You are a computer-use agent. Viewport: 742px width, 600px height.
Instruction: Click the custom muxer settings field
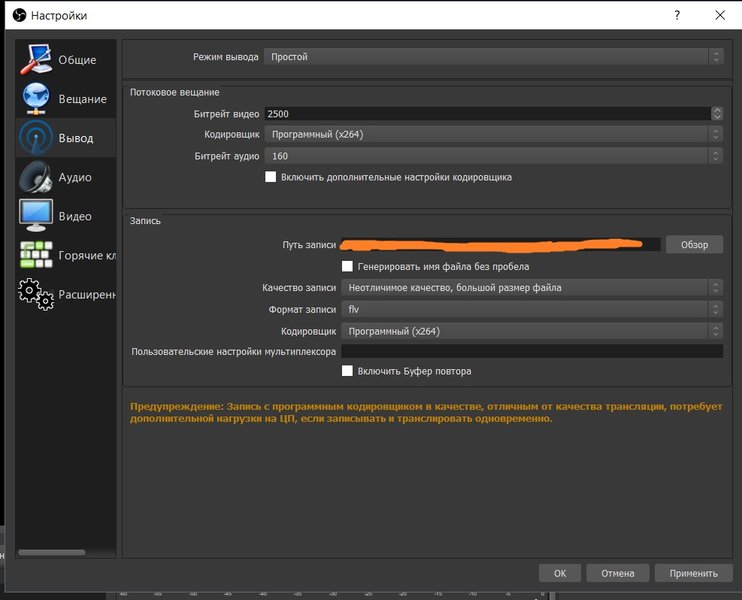532,351
